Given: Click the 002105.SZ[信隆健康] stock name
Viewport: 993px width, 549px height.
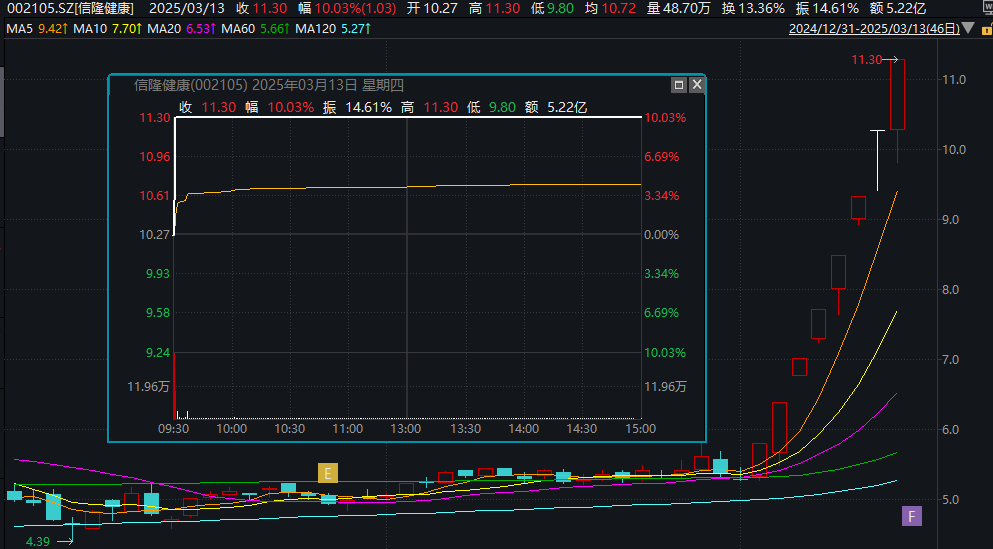Looking at the screenshot, I should [x=69, y=8].
